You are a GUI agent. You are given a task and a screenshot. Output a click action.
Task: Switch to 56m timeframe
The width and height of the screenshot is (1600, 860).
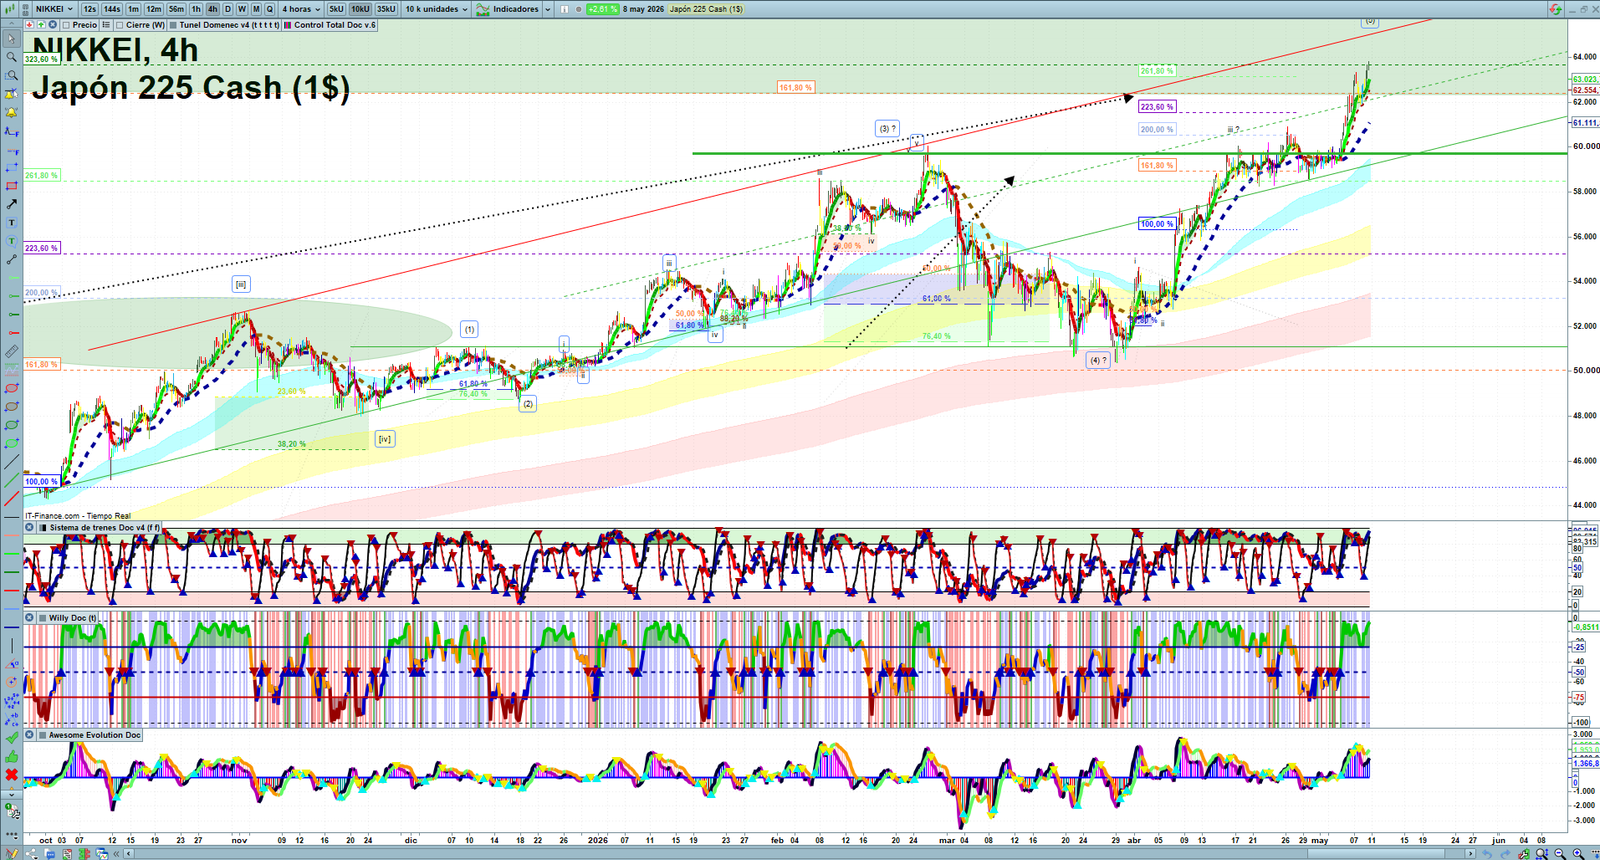point(176,9)
